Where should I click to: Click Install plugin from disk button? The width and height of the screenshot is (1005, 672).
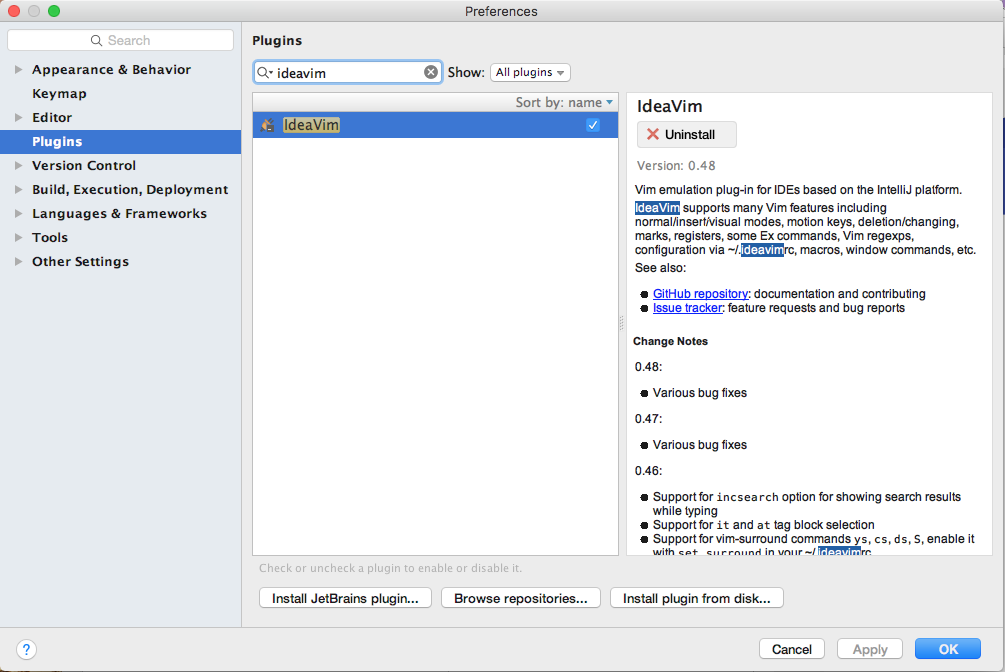tap(697, 598)
